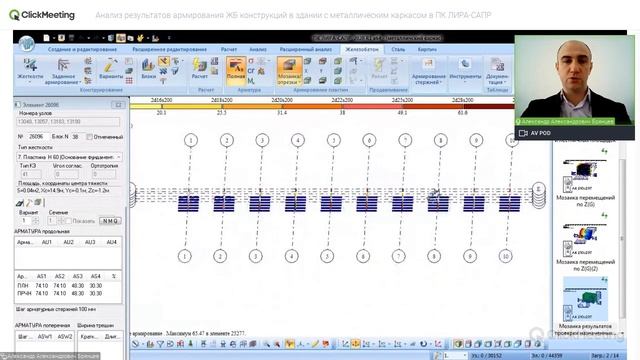
Task: Click the N M Q button
Action: tap(110, 221)
